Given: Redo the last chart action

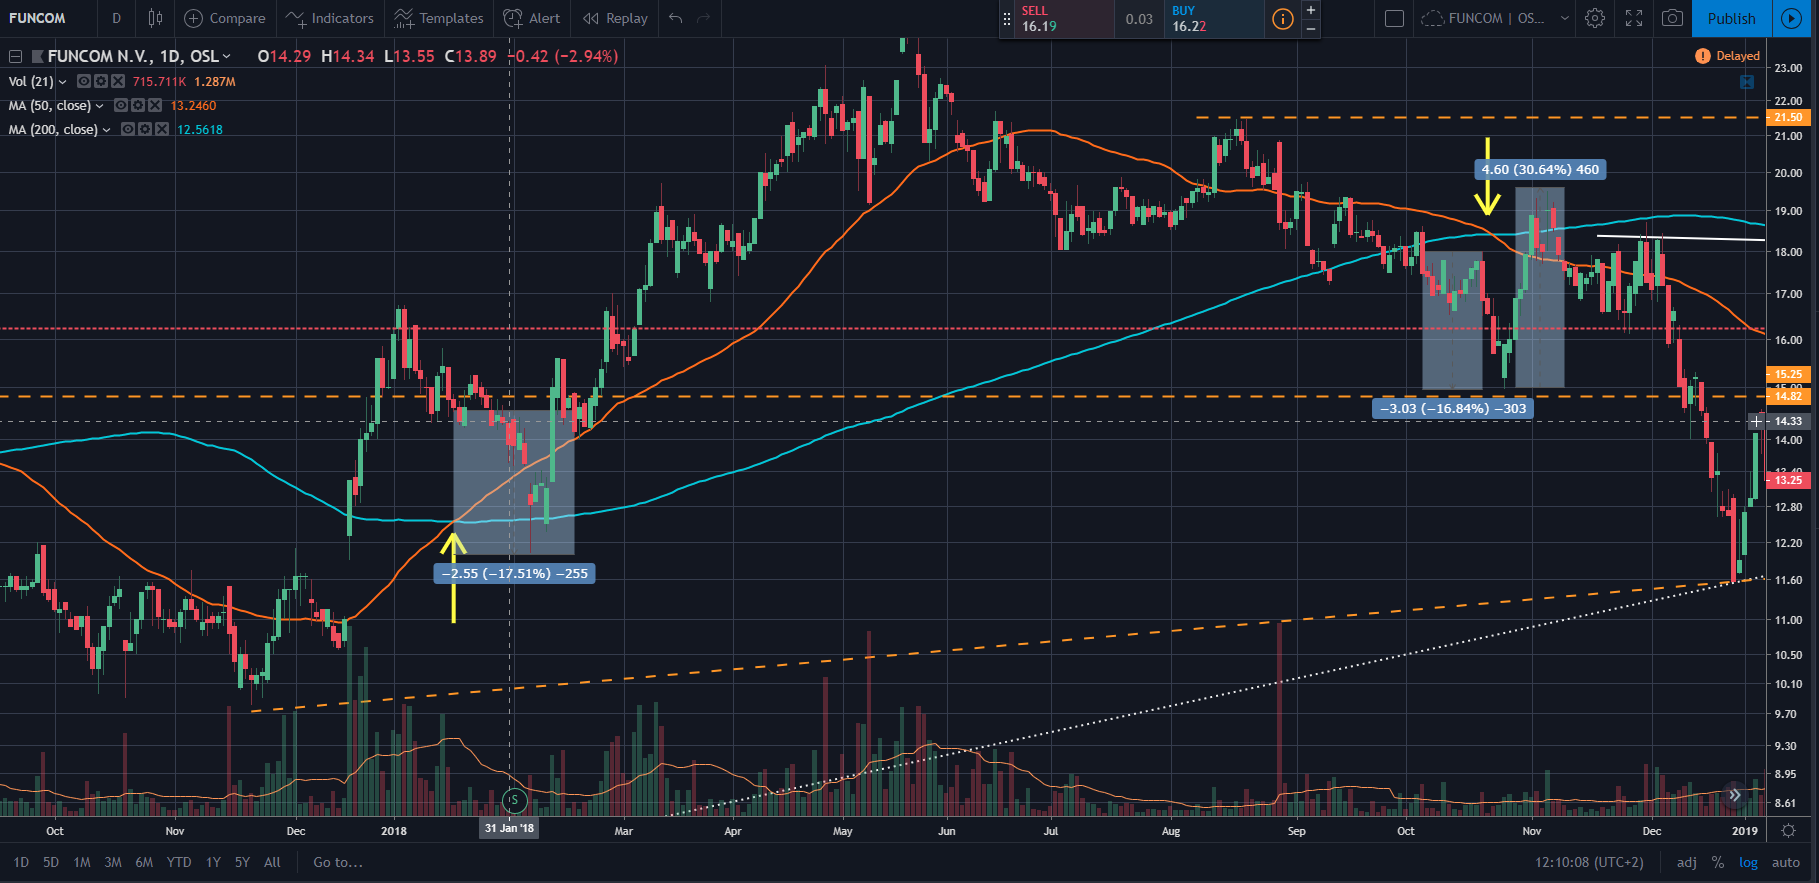Looking at the screenshot, I should click(x=704, y=18).
